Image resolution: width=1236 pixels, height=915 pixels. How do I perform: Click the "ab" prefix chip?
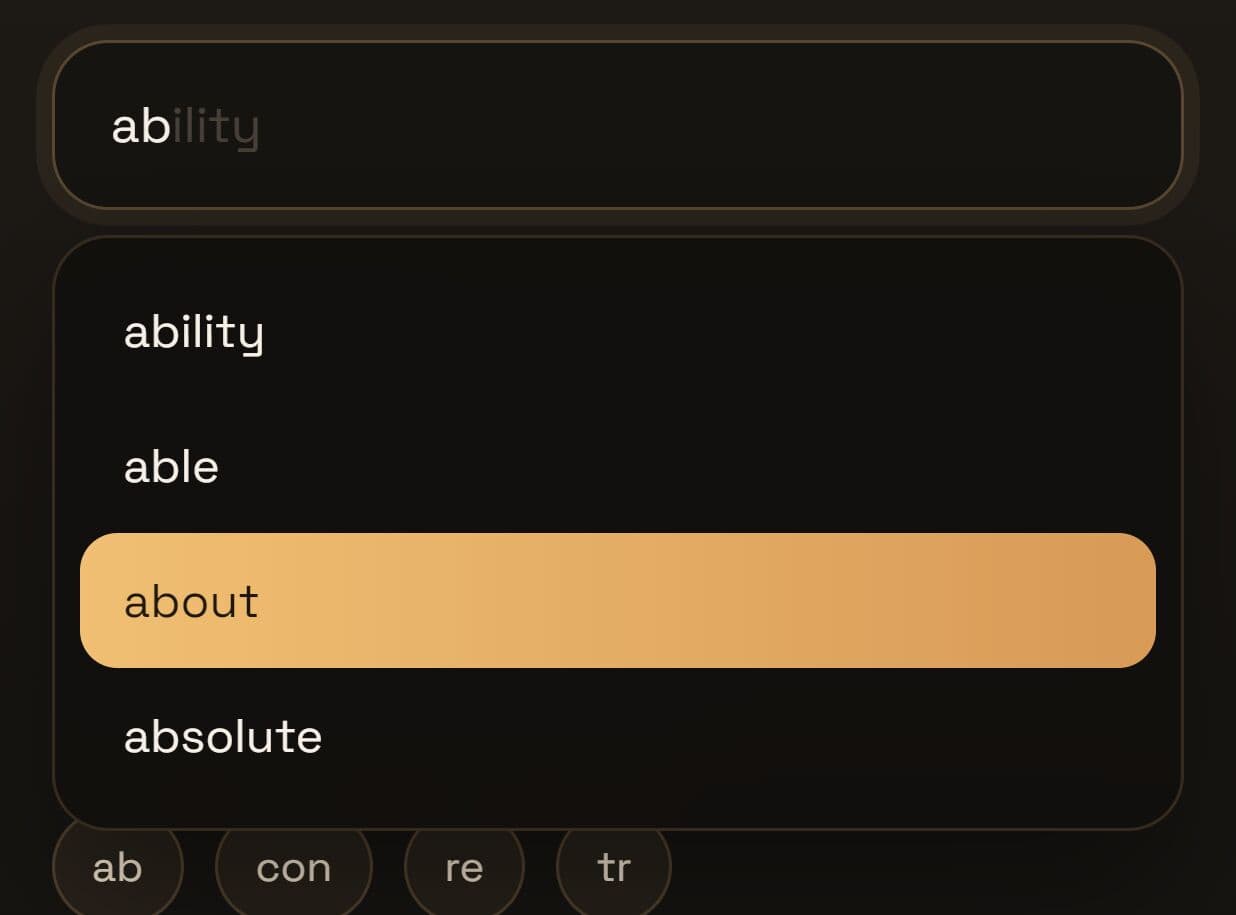tap(118, 866)
